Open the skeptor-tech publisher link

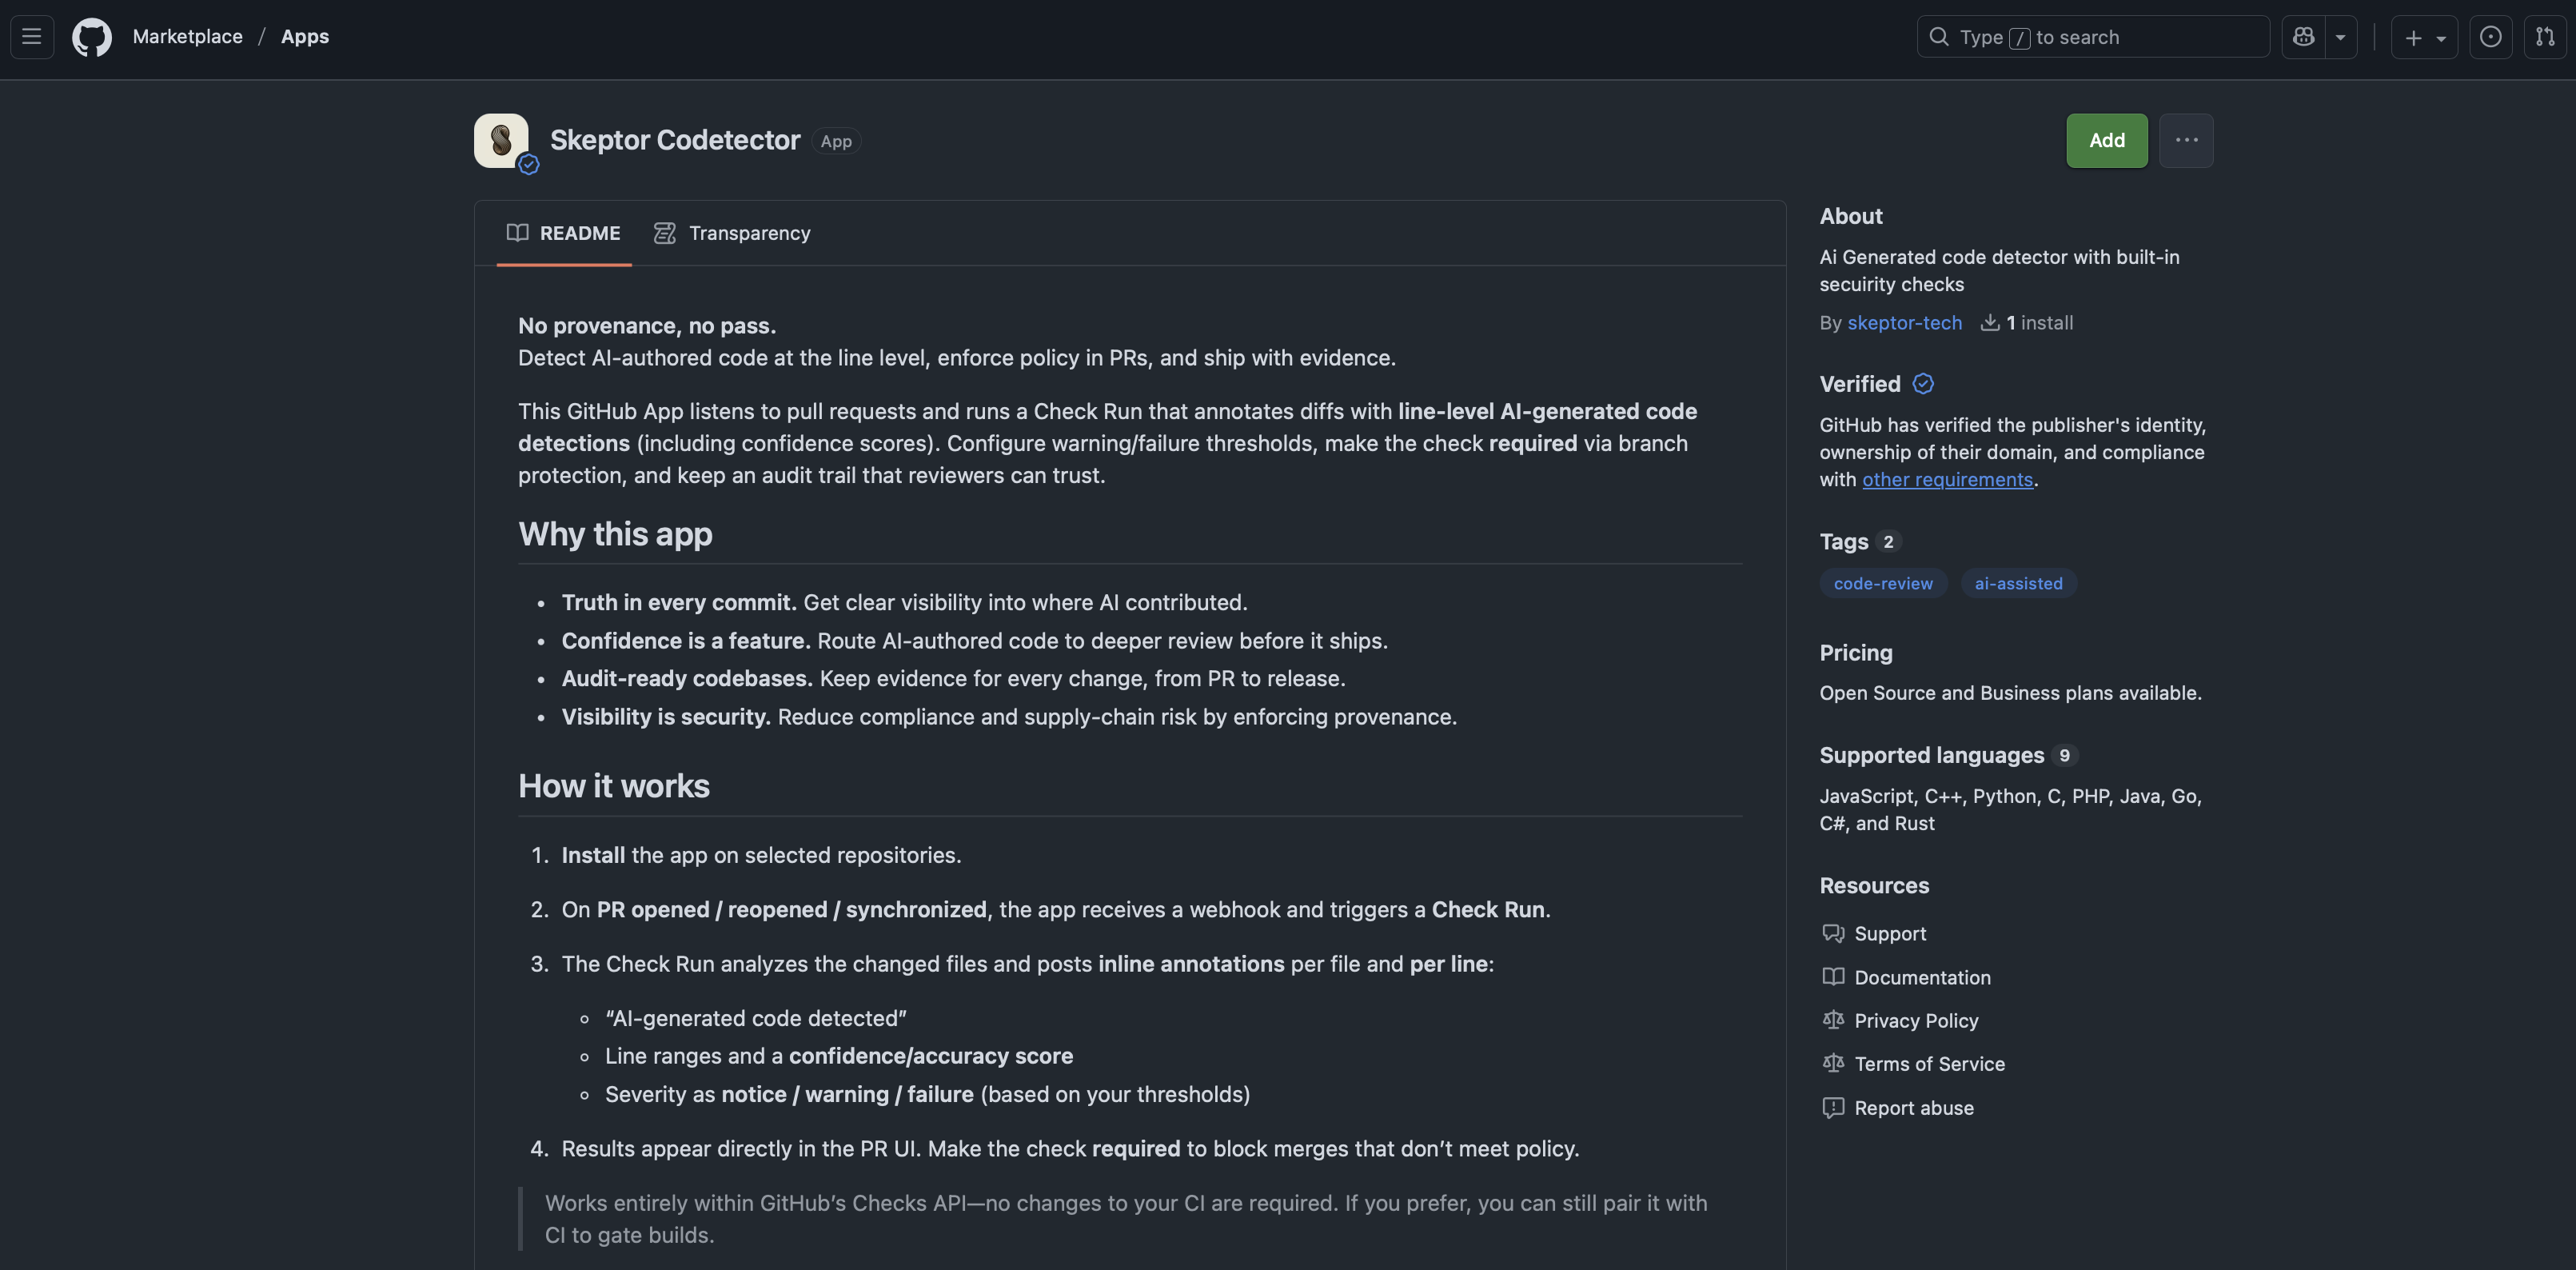(1904, 323)
